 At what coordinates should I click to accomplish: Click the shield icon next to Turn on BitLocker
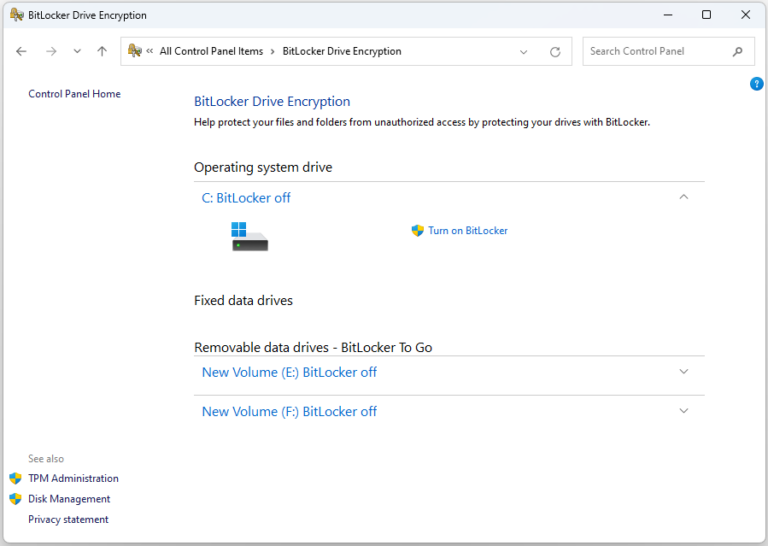tap(417, 231)
